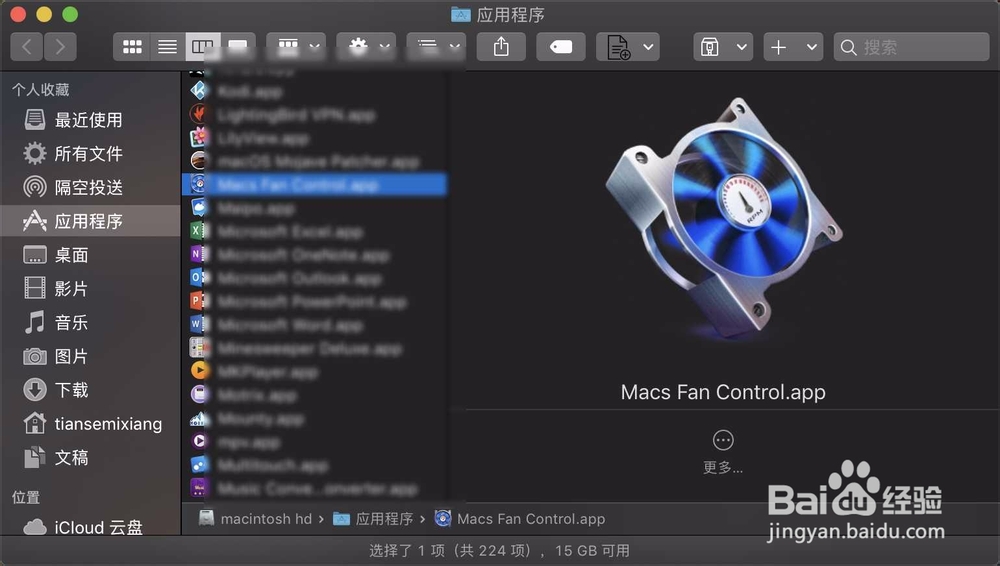The height and width of the screenshot is (566, 1000).
Task: Click the Edit Tags toolbar button
Action: tap(561, 47)
